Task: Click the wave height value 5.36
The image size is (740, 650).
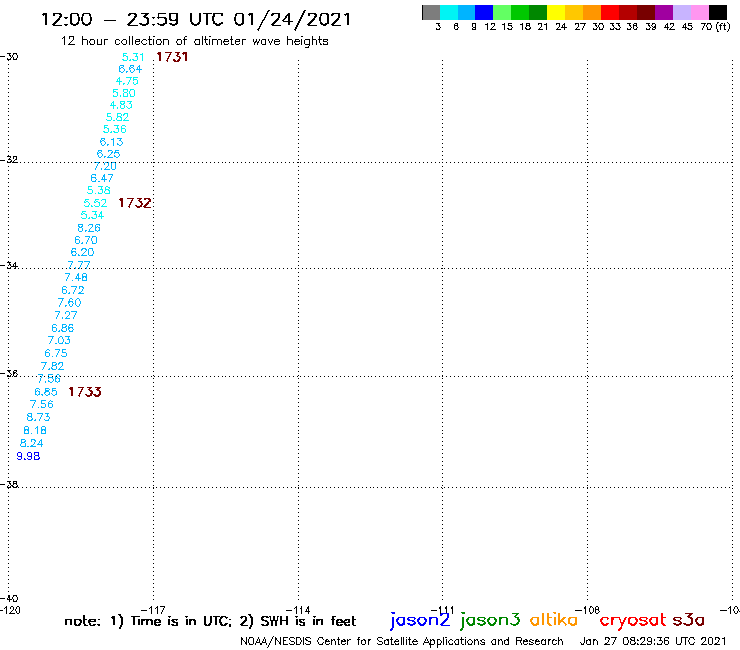Action: point(115,129)
